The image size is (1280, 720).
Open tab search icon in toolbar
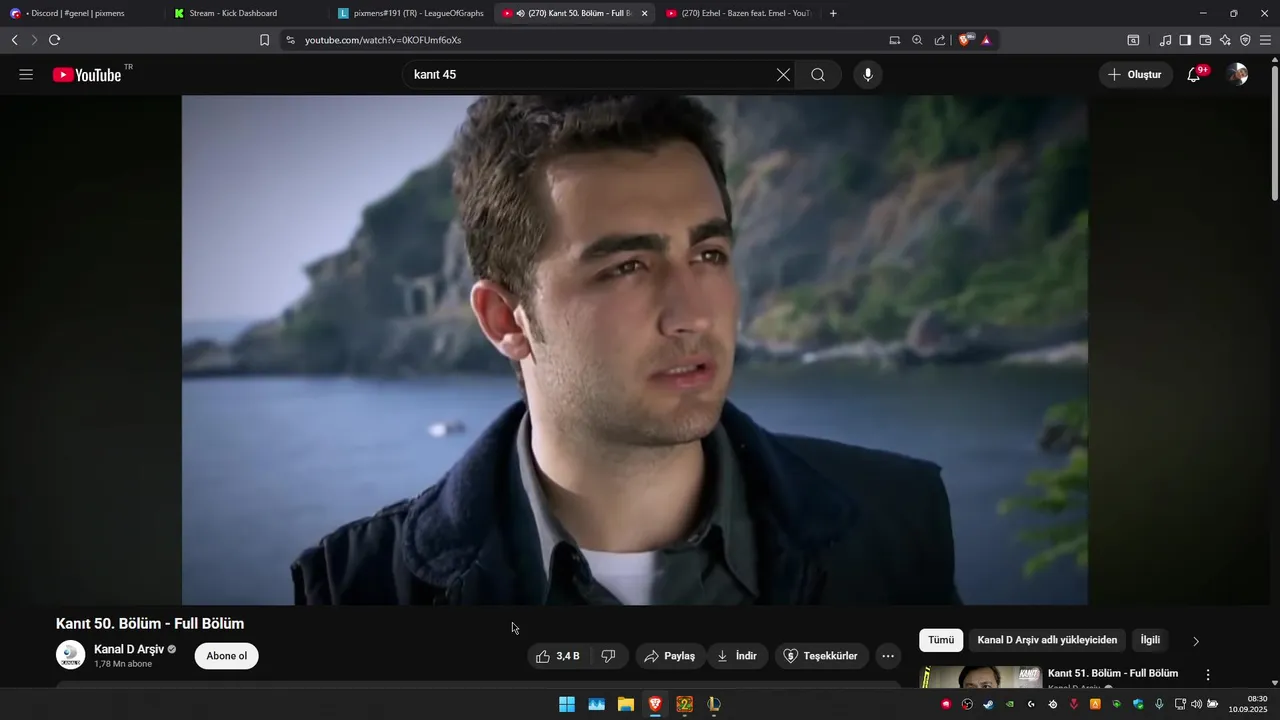(1133, 40)
